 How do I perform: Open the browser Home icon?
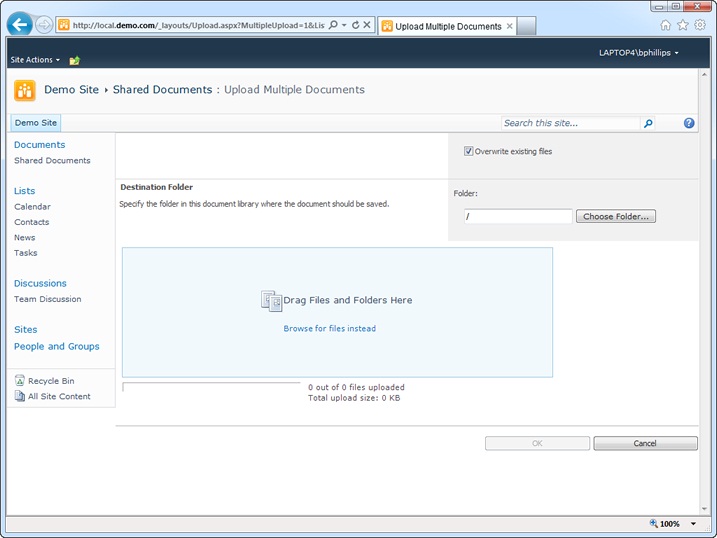click(x=665, y=25)
